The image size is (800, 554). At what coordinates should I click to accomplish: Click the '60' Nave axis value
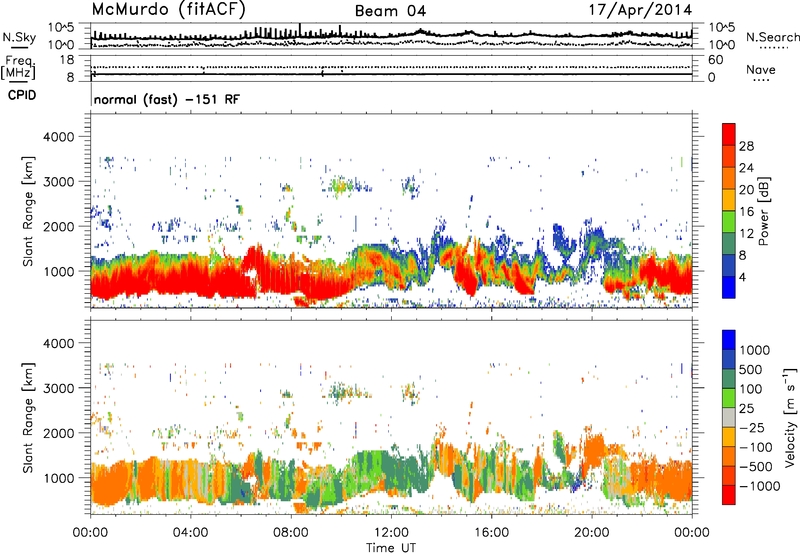715,60
